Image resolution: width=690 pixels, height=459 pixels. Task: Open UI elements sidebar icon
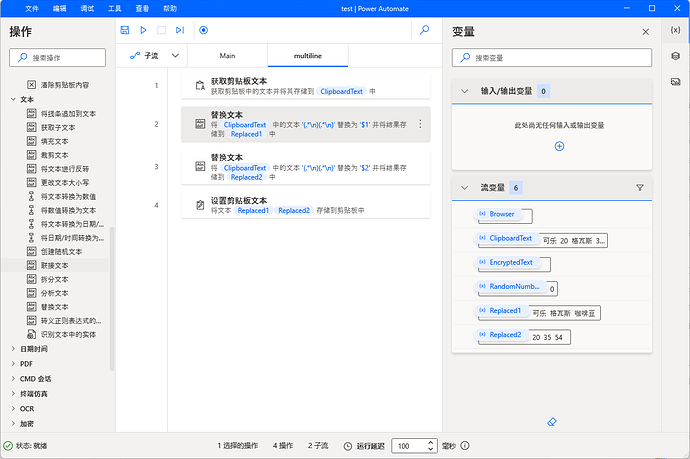pyautogui.click(x=675, y=56)
